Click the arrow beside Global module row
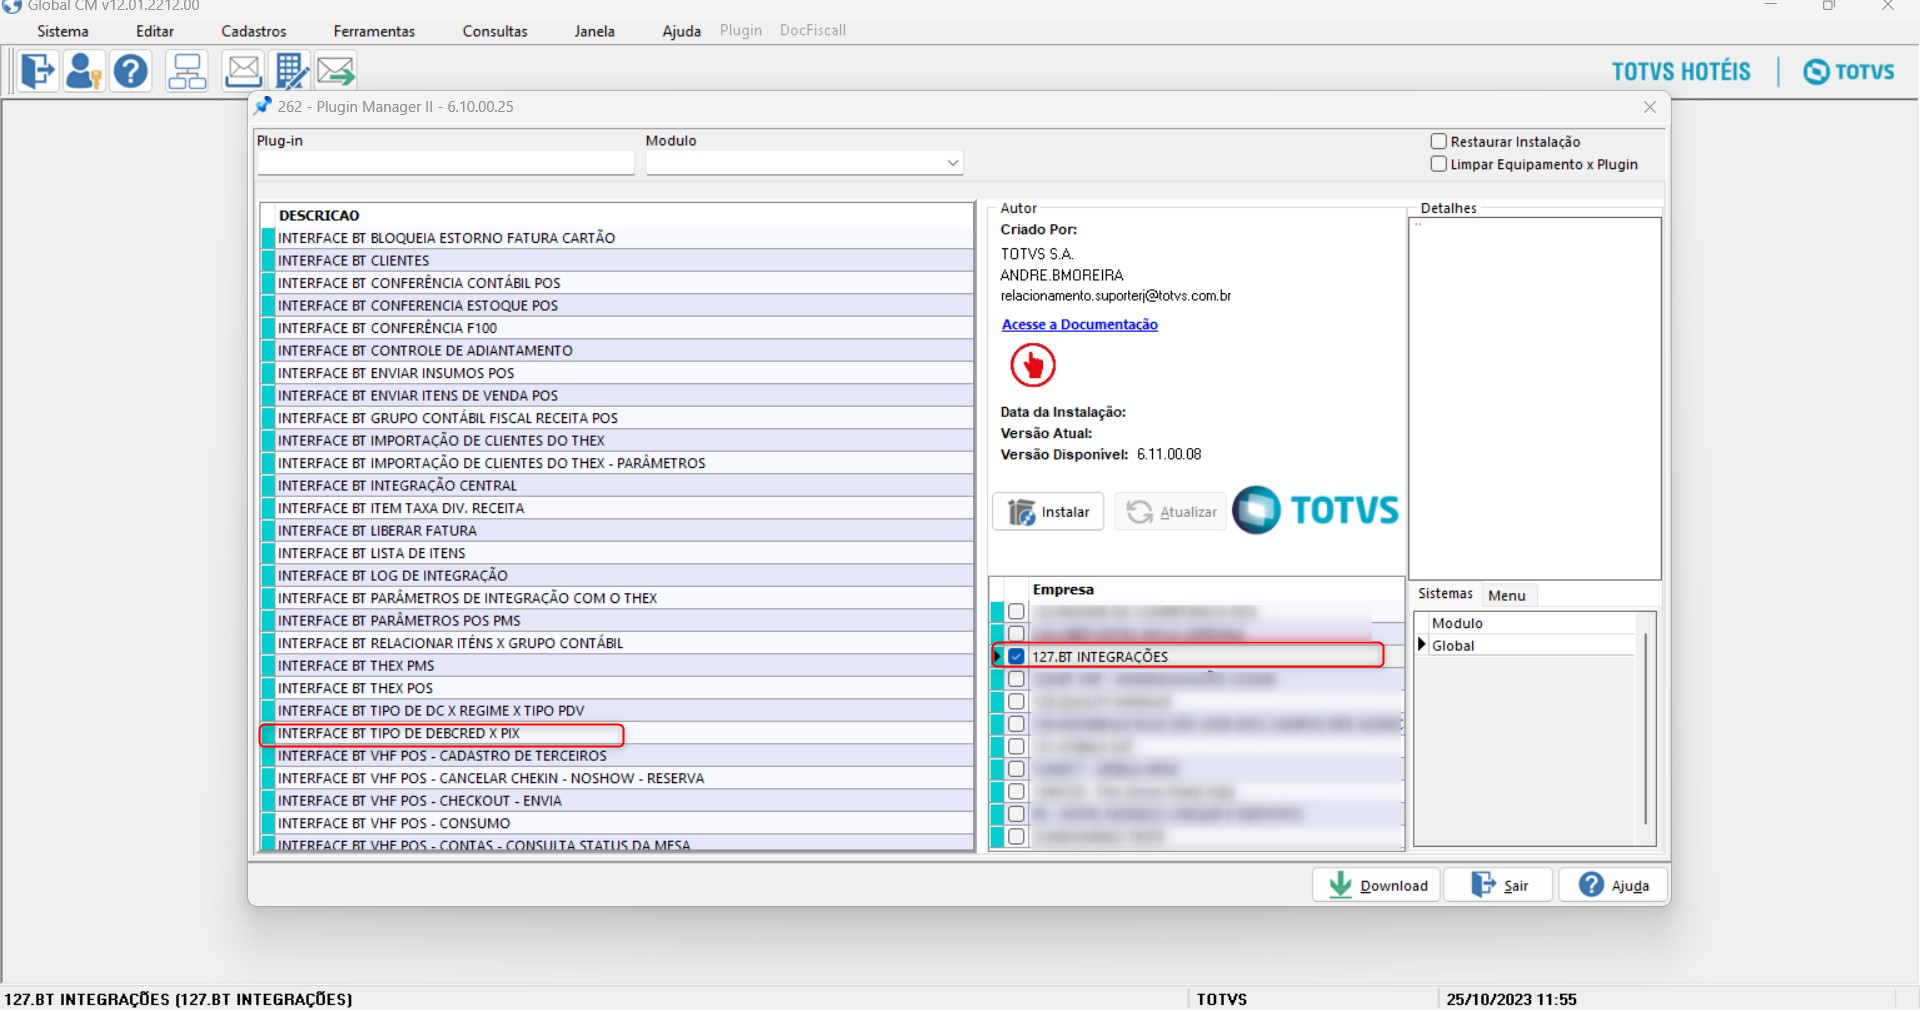This screenshot has width=1920, height=1010. [x=1422, y=645]
